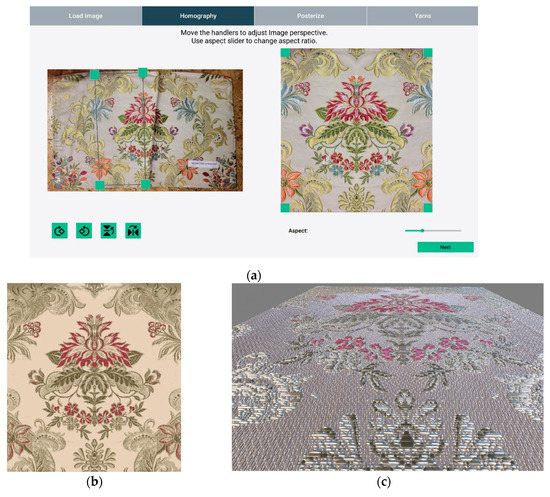The height and width of the screenshot is (497, 550).
Task: Click the rotate clockwise icon
Action: tap(60, 231)
